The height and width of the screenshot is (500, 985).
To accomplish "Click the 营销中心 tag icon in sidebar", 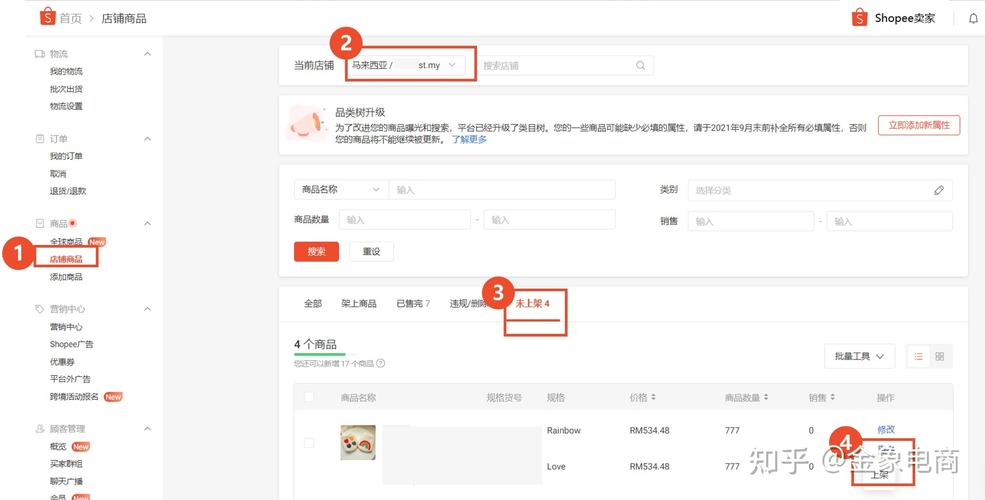I will (40, 309).
